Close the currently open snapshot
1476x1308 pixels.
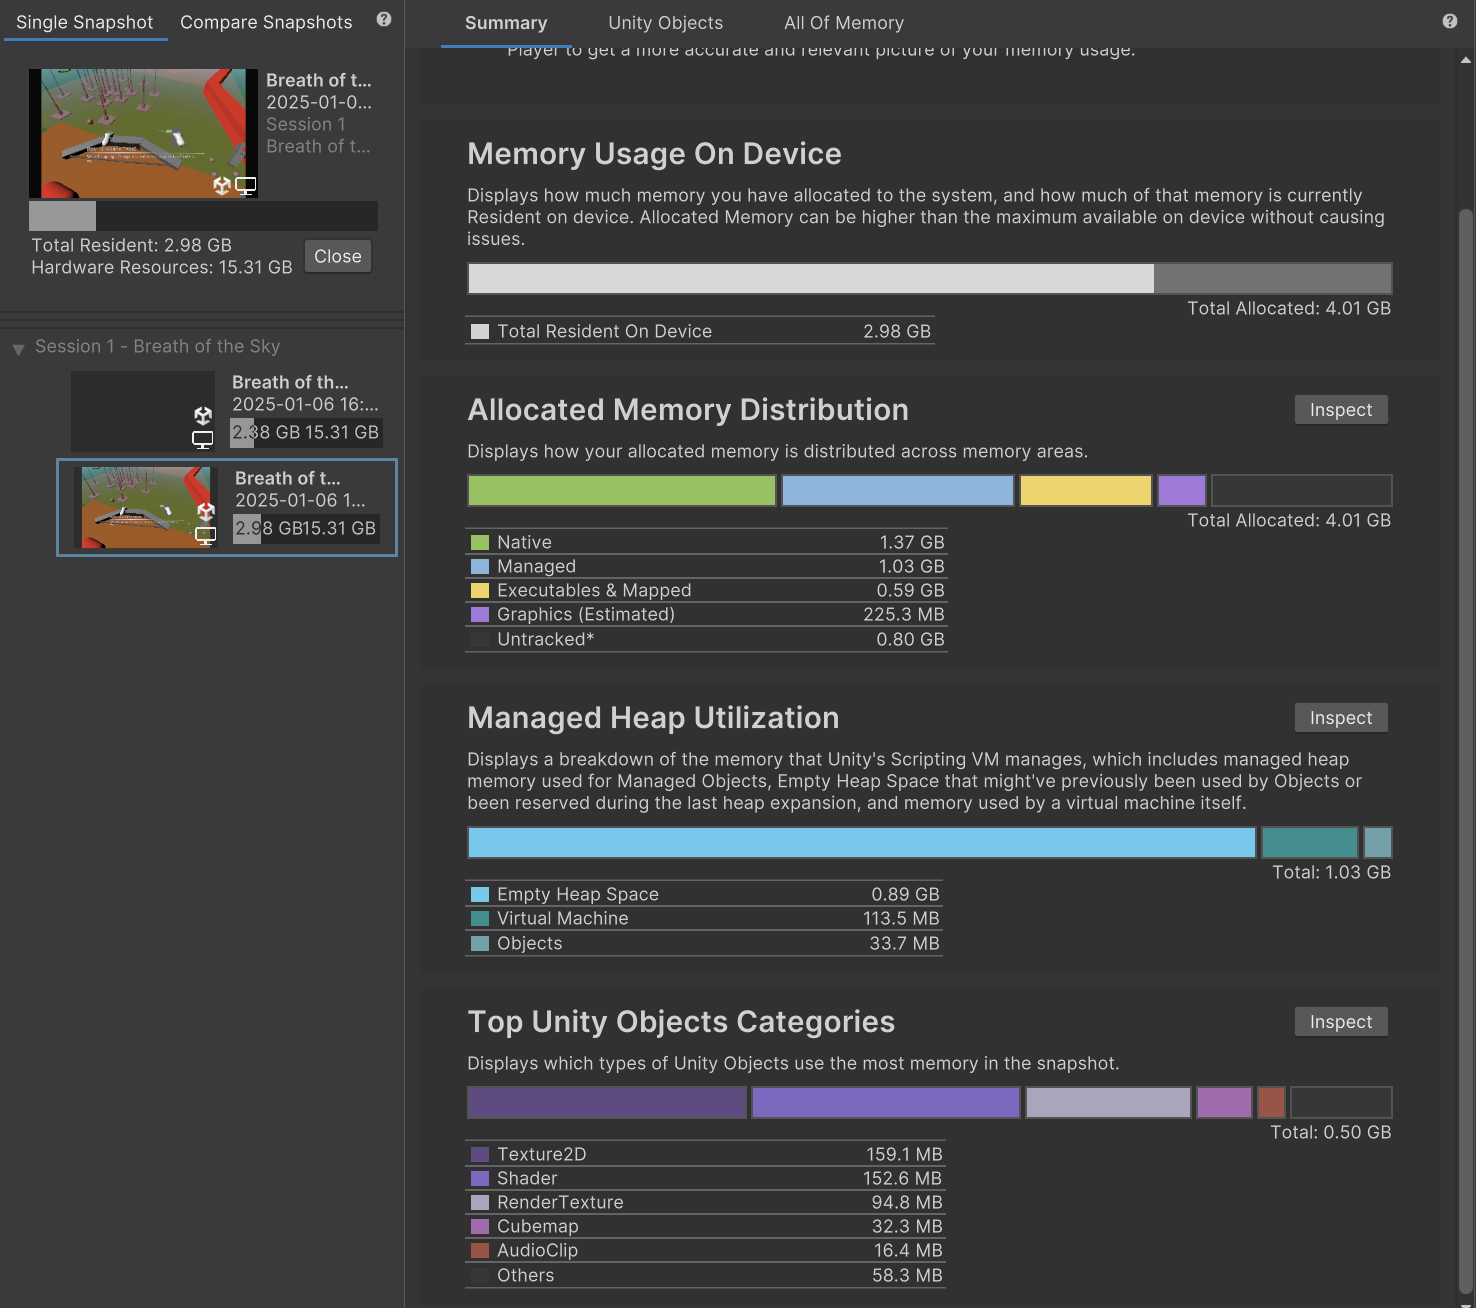point(337,256)
